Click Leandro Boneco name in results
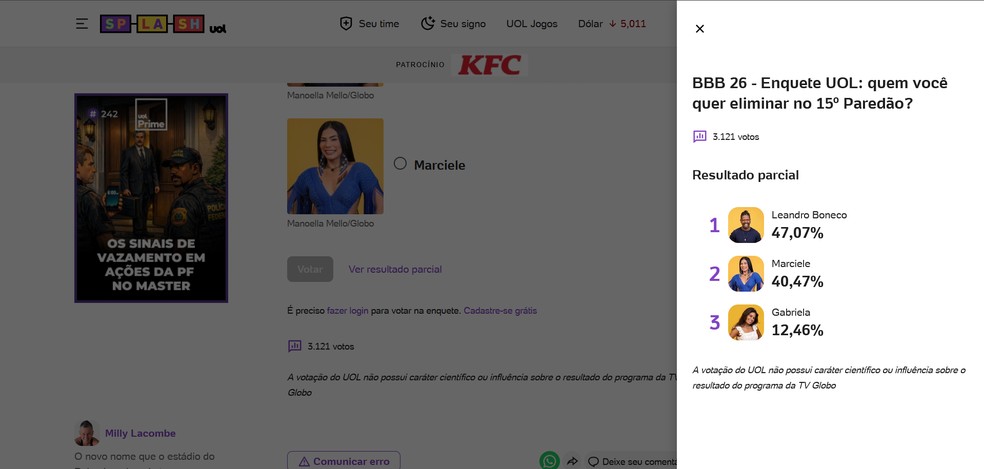 (x=809, y=215)
